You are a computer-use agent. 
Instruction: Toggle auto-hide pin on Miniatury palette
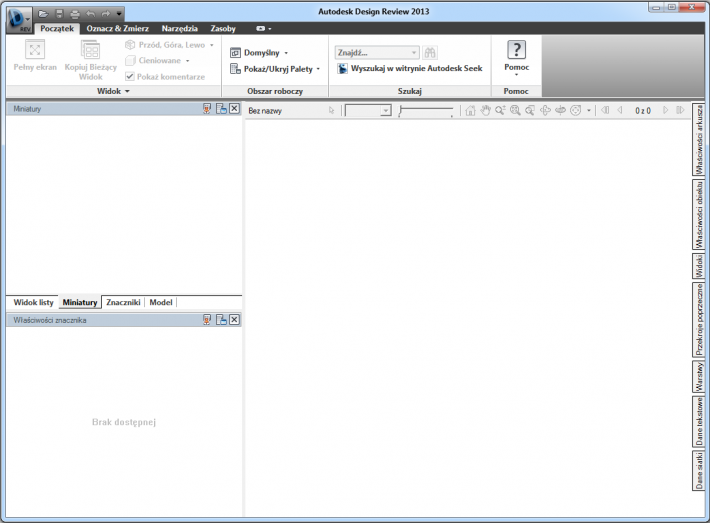tap(207, 109)
